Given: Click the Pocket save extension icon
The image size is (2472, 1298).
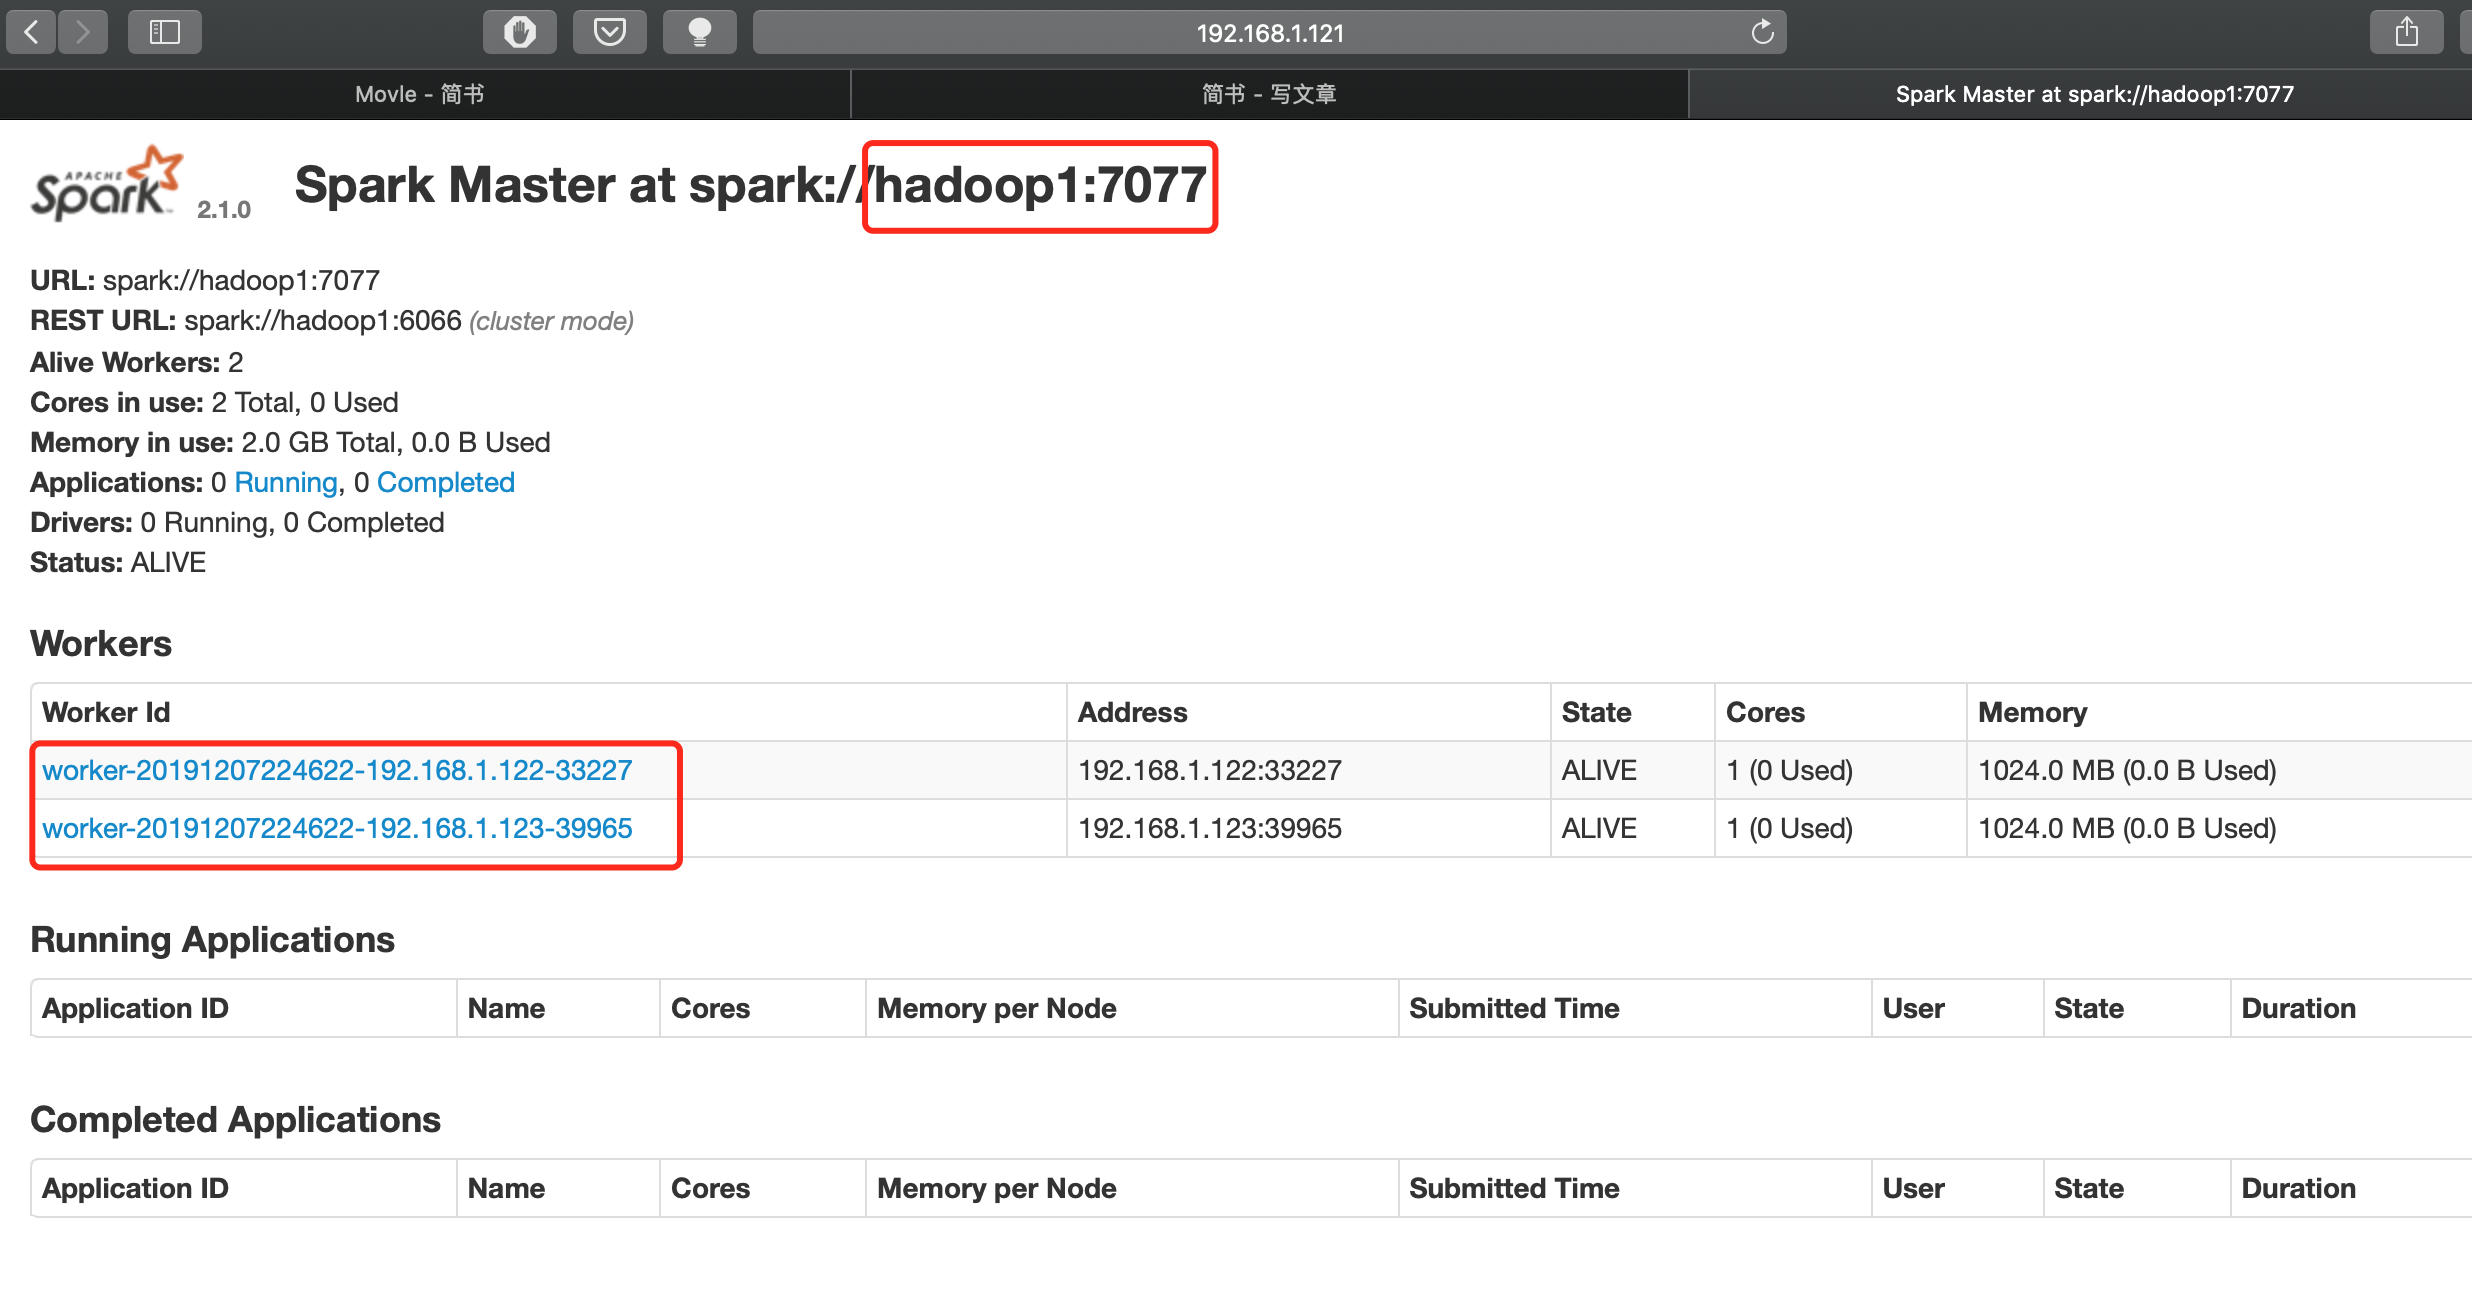Looking at the screenshot, I should (609, 32).
